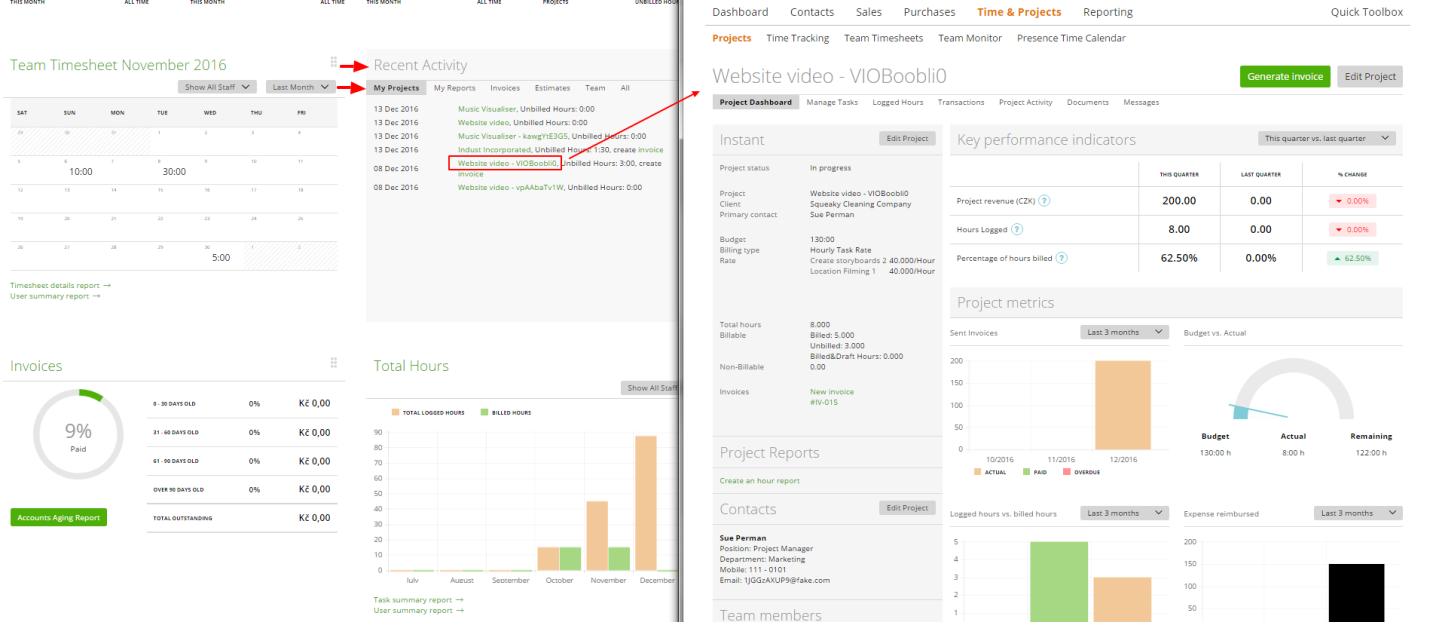Open Indust Incorporated project link
Viewport: 1430px width, 622px height.
click(494, 149)
